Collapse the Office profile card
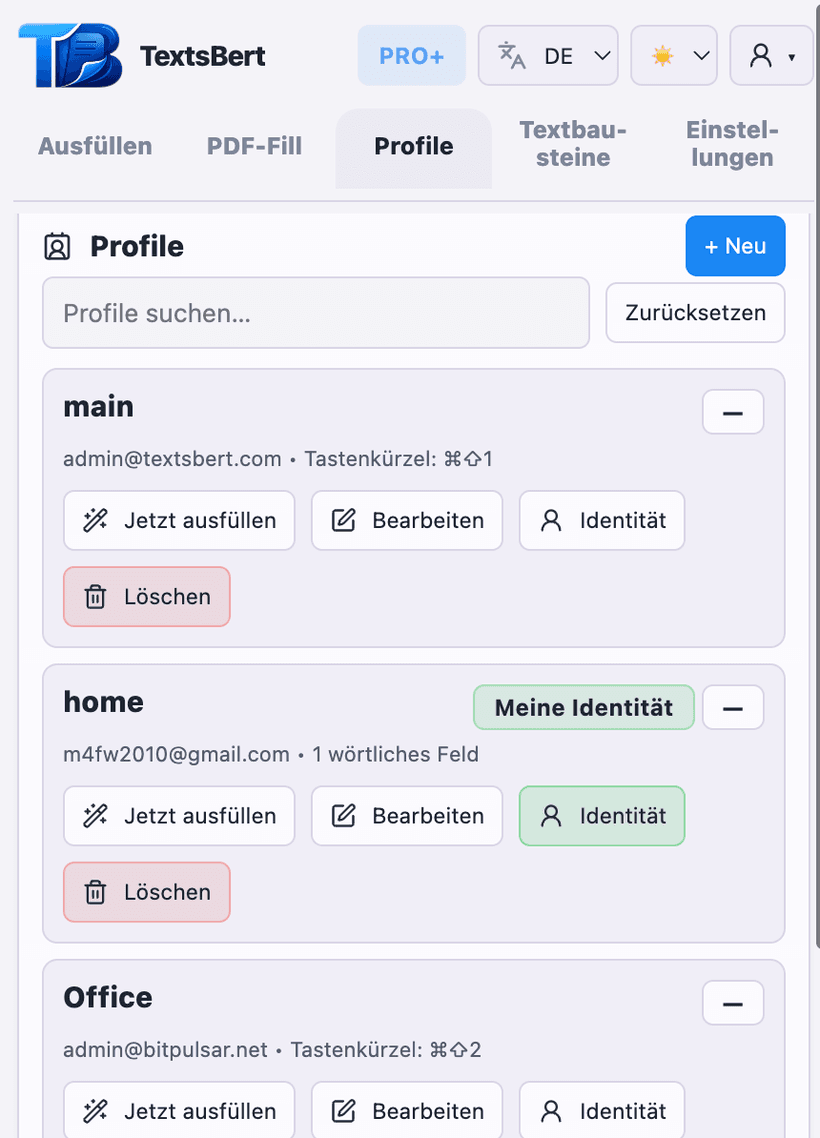The width and height of the screenshot is (820, 1138). tap(733, 1003)
